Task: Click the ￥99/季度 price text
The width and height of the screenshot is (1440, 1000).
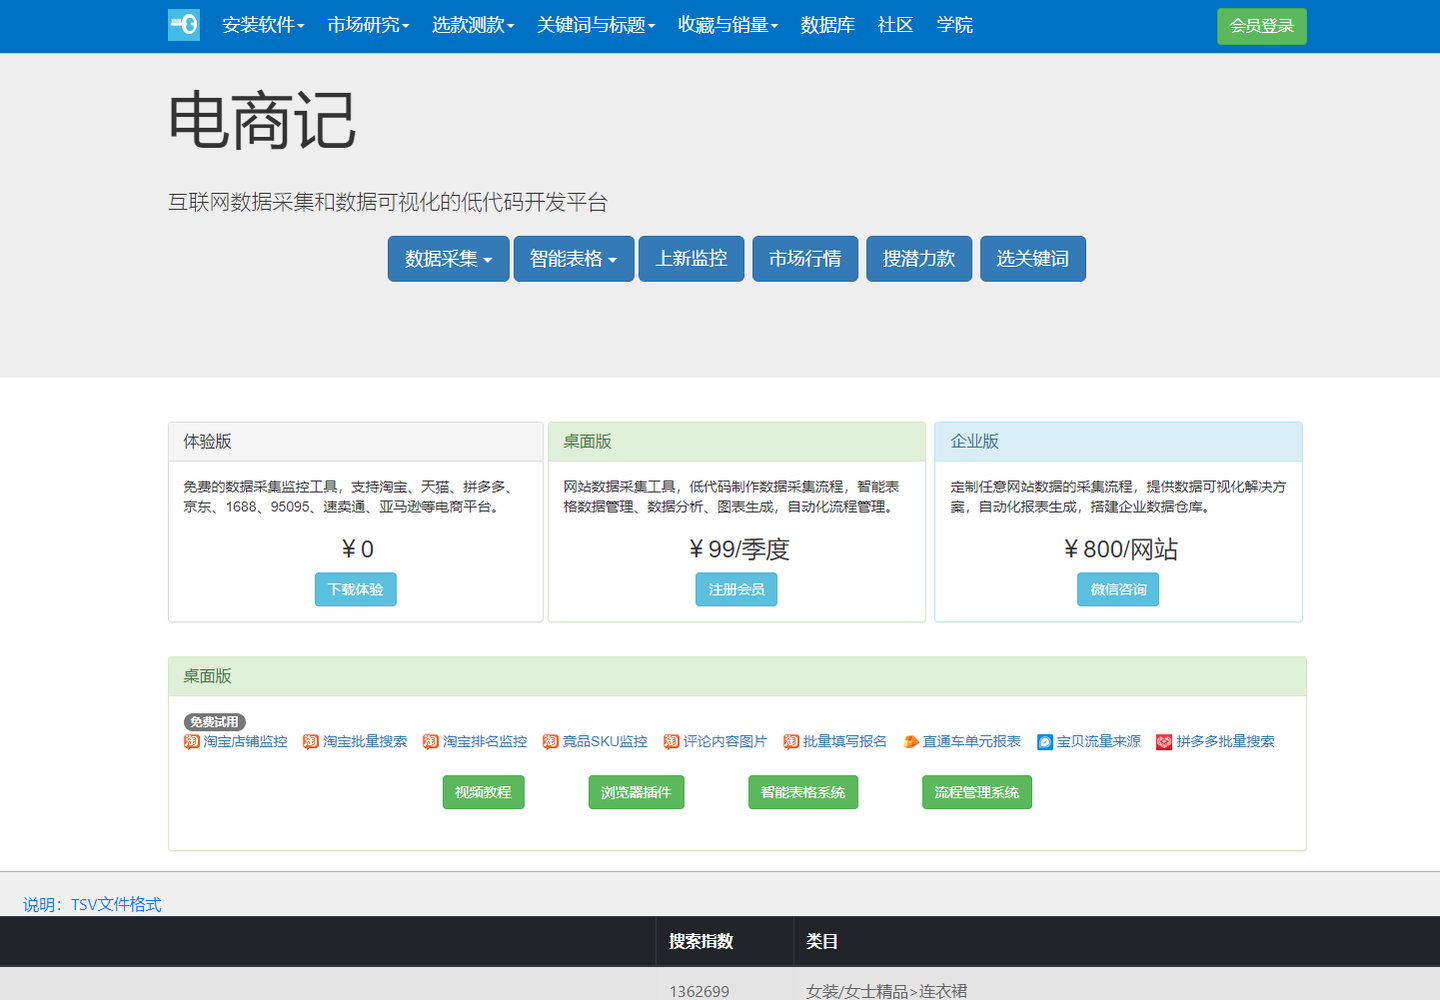Action: tap(737, 549)
